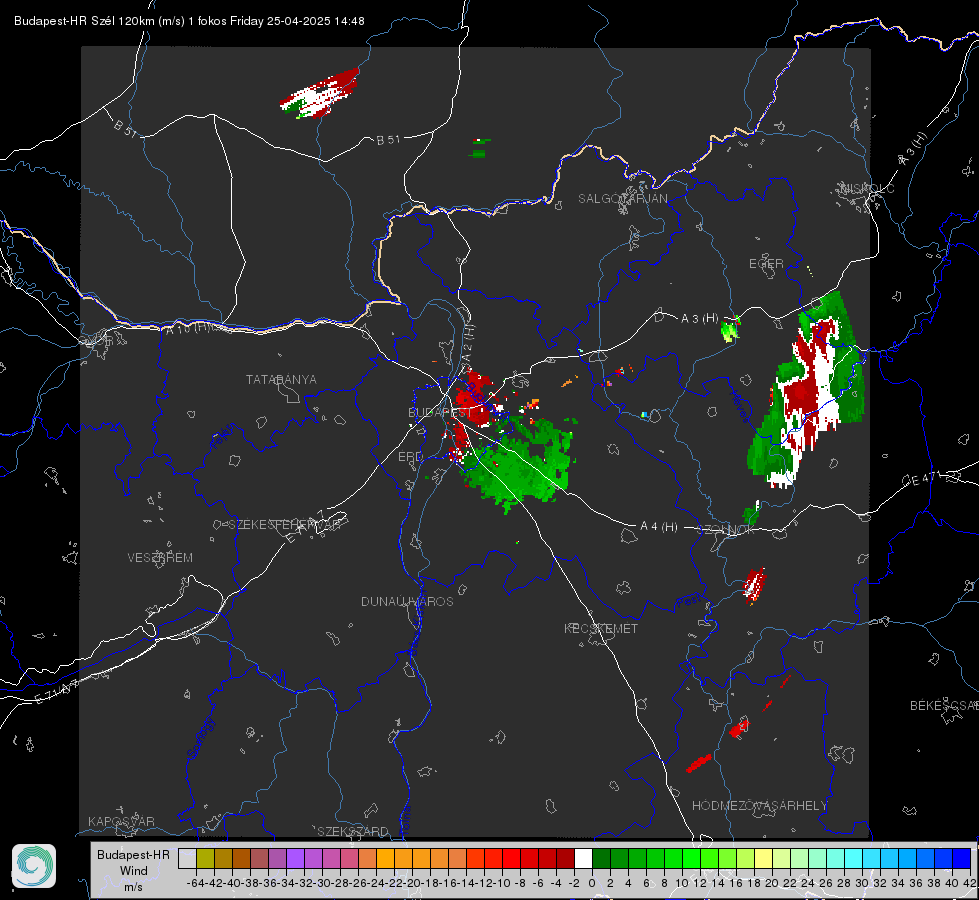Viewport: 979px width, 900px height.
Task: Pick the darkest green legend swatch
Action: pos(601,858)
